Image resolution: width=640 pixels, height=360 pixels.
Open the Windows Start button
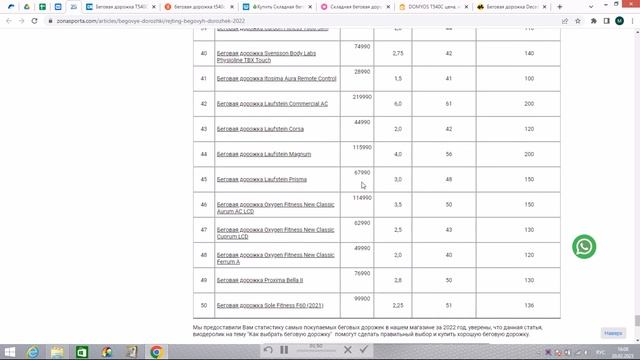(x=10, y=352)
